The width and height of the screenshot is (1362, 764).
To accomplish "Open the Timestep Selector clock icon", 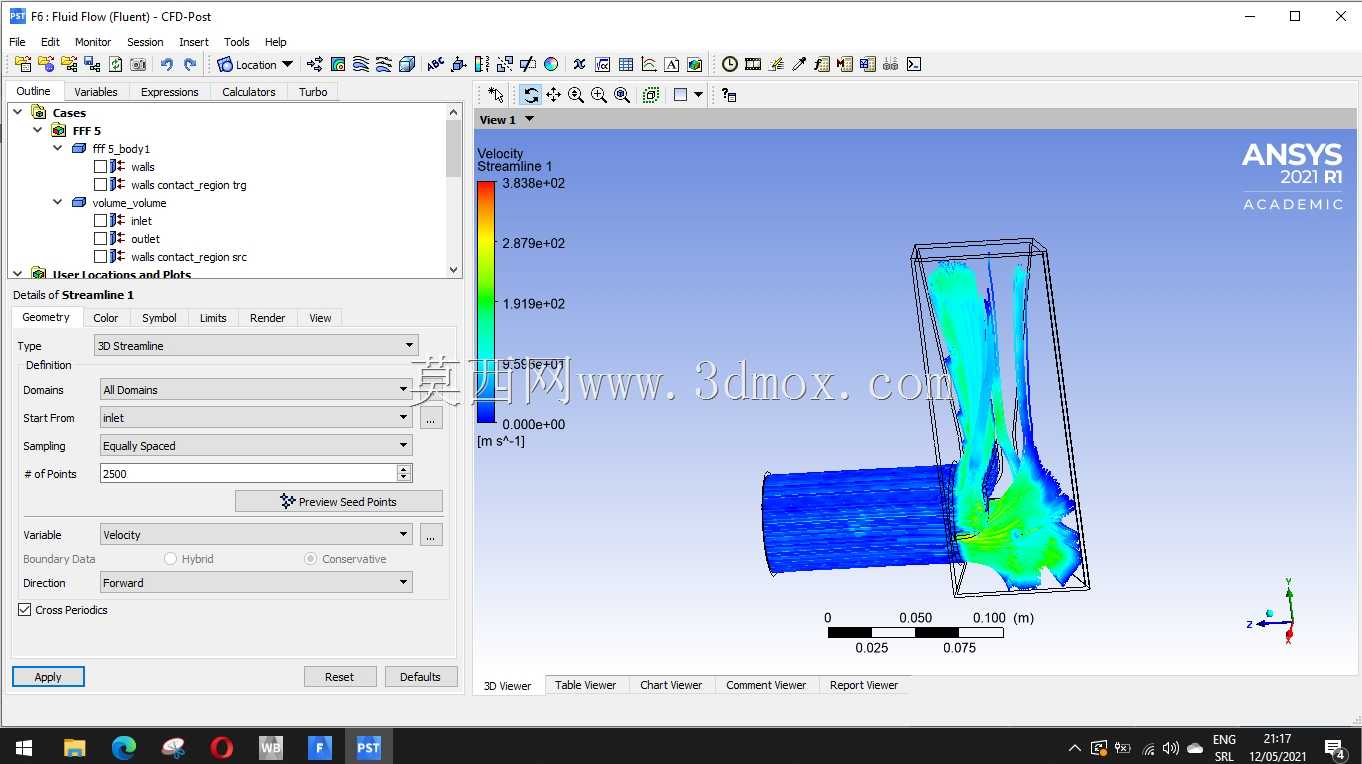I will tap(730, 64).
